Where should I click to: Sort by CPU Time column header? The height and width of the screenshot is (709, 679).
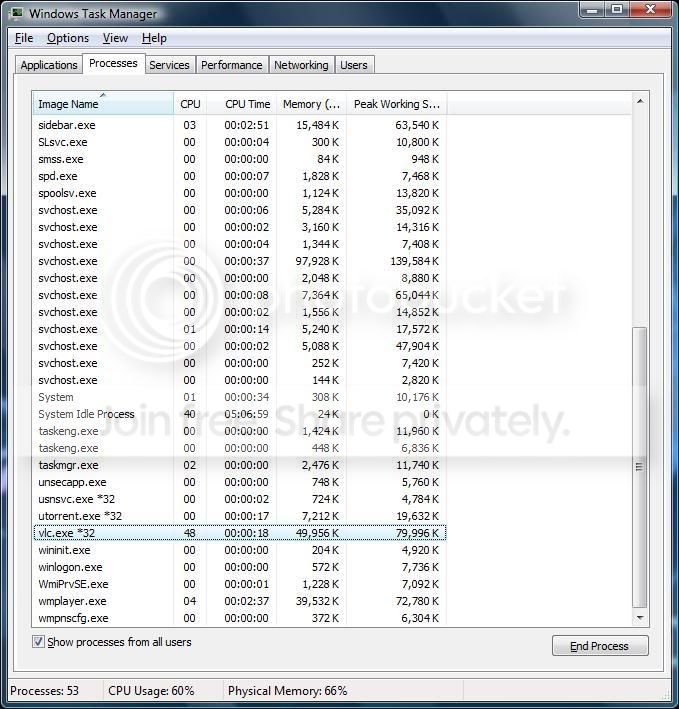click(x=242, y=104)
